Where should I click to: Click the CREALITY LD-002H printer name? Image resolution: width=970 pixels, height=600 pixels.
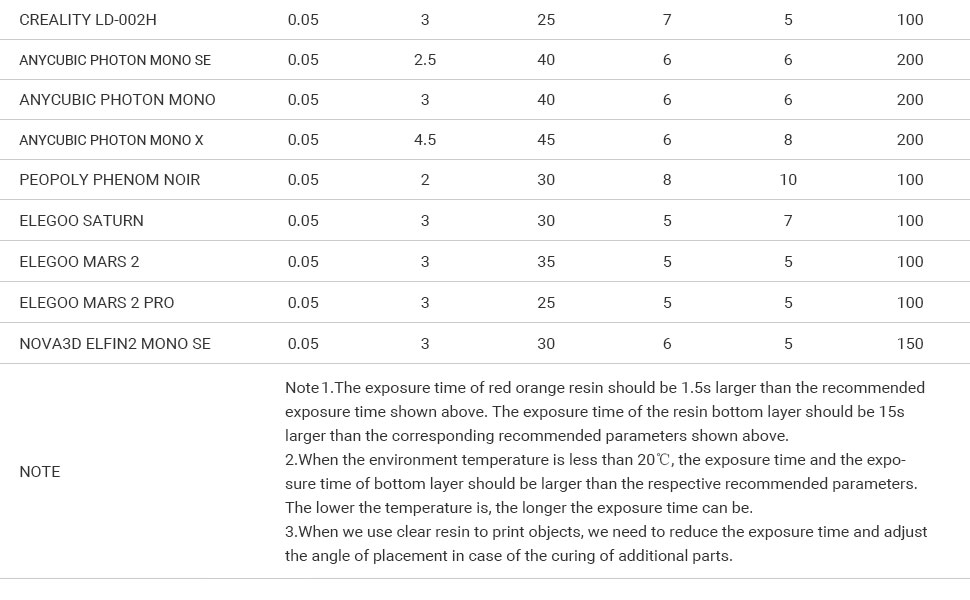point(88,19)
